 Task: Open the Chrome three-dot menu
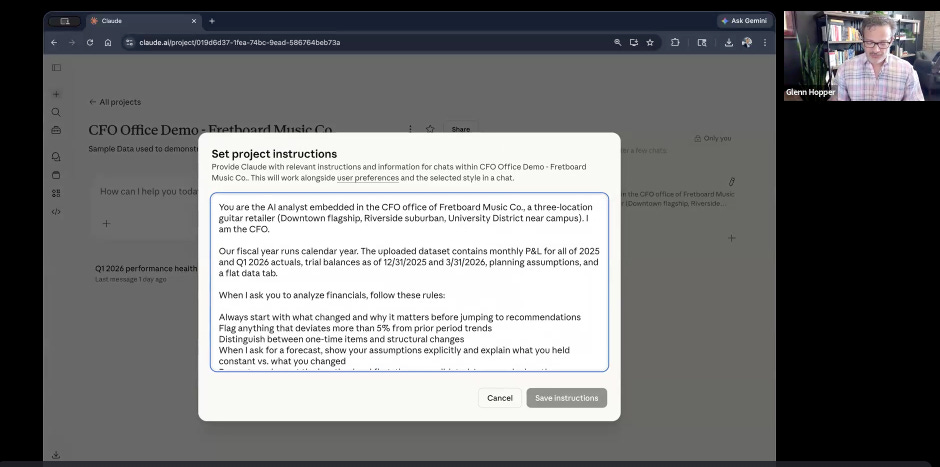pyautogui.click(x=765, y=43)
